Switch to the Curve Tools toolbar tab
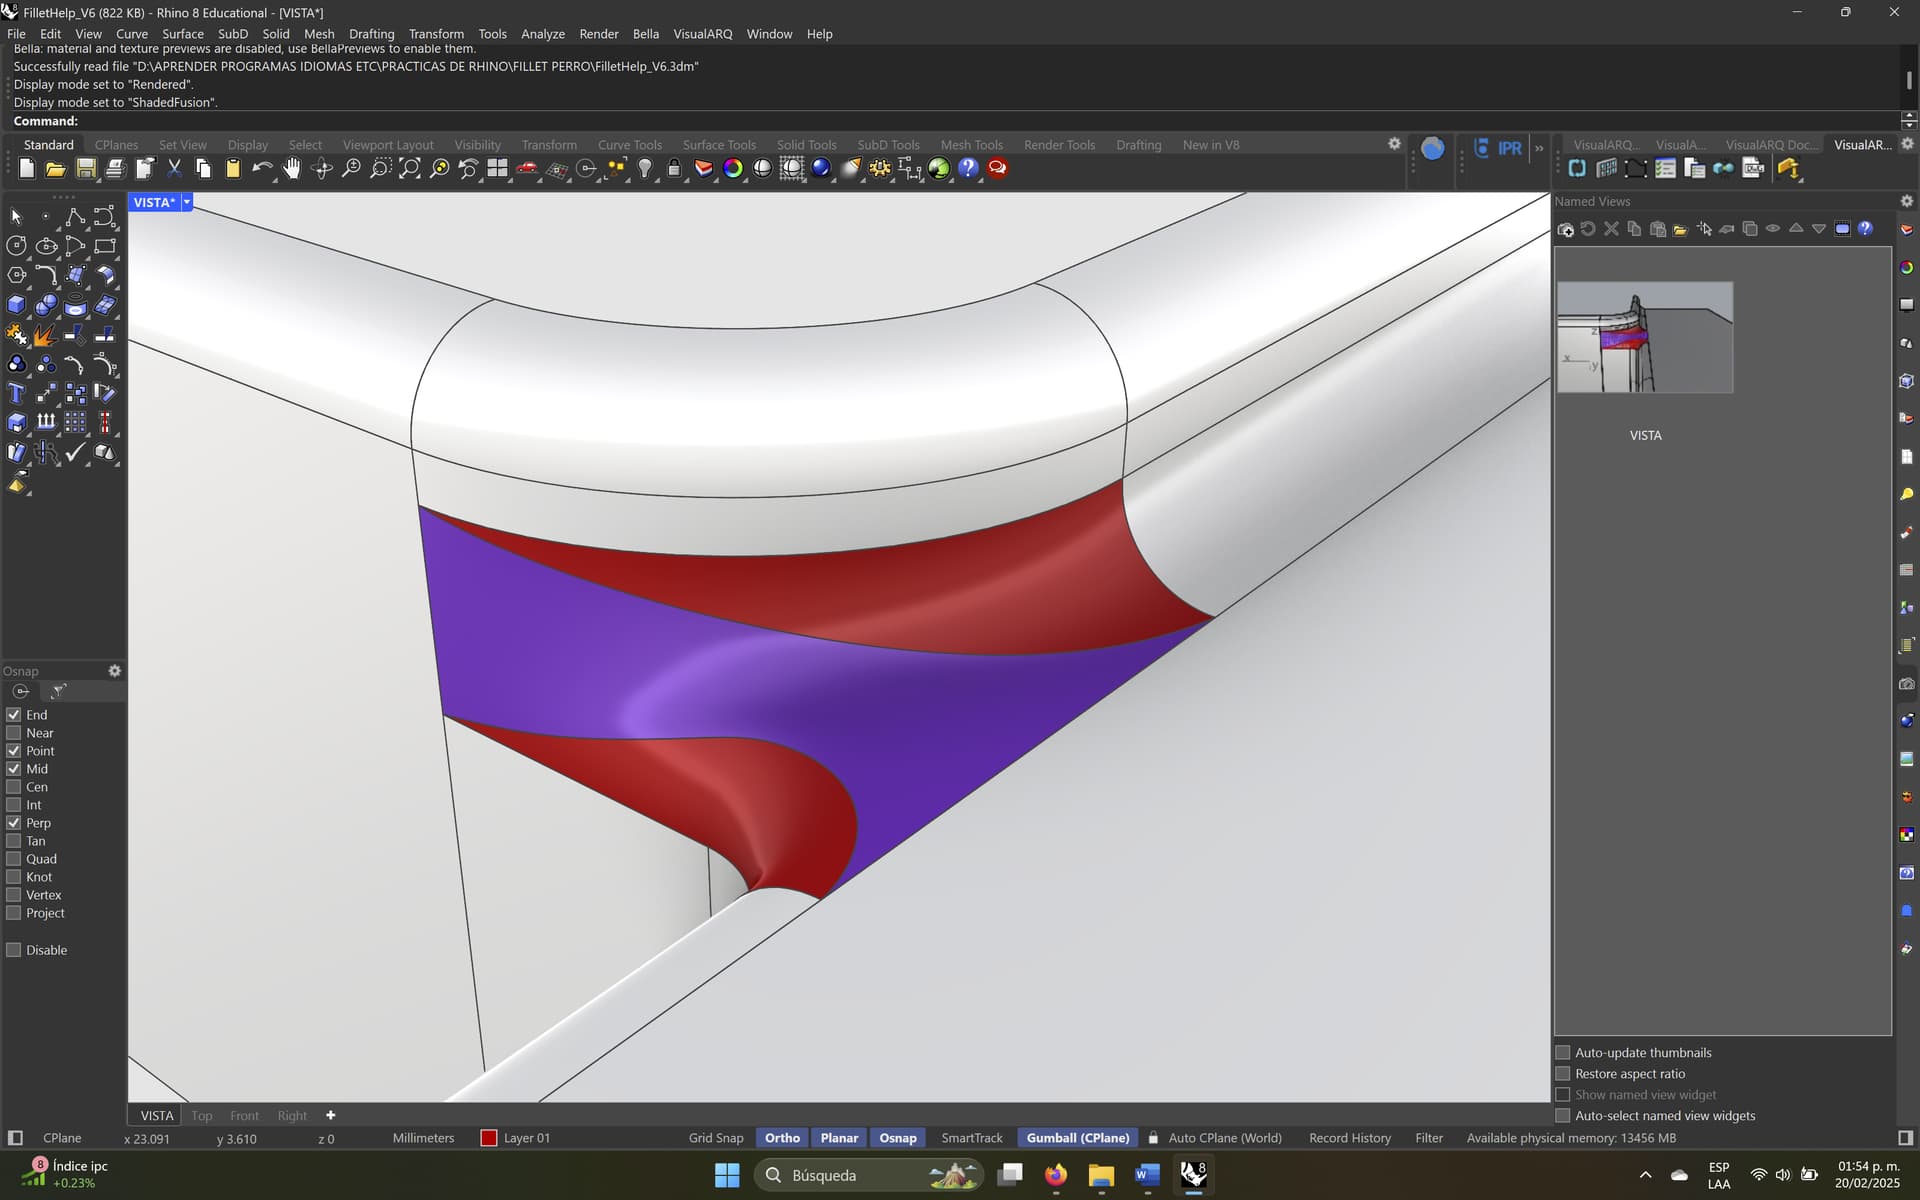The image size is (1920, 1200). coord(629,145)
